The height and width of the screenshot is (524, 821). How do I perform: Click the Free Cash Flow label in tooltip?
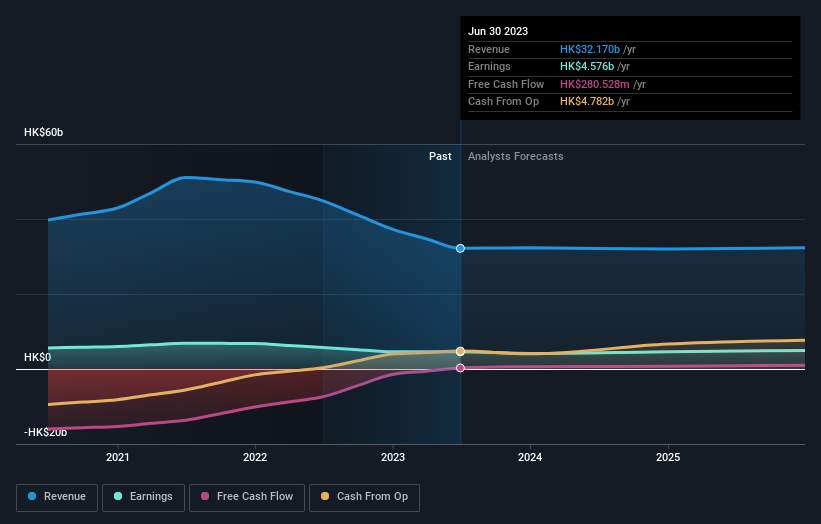(506, 84)
